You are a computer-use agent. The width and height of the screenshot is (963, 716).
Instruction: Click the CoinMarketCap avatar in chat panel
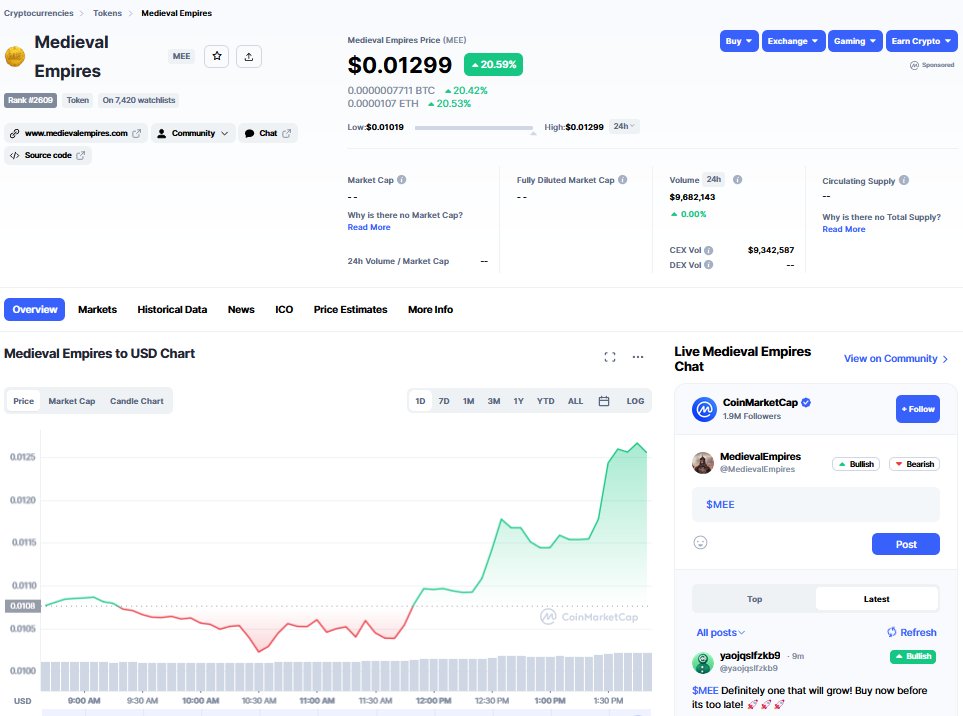(704, 409)
